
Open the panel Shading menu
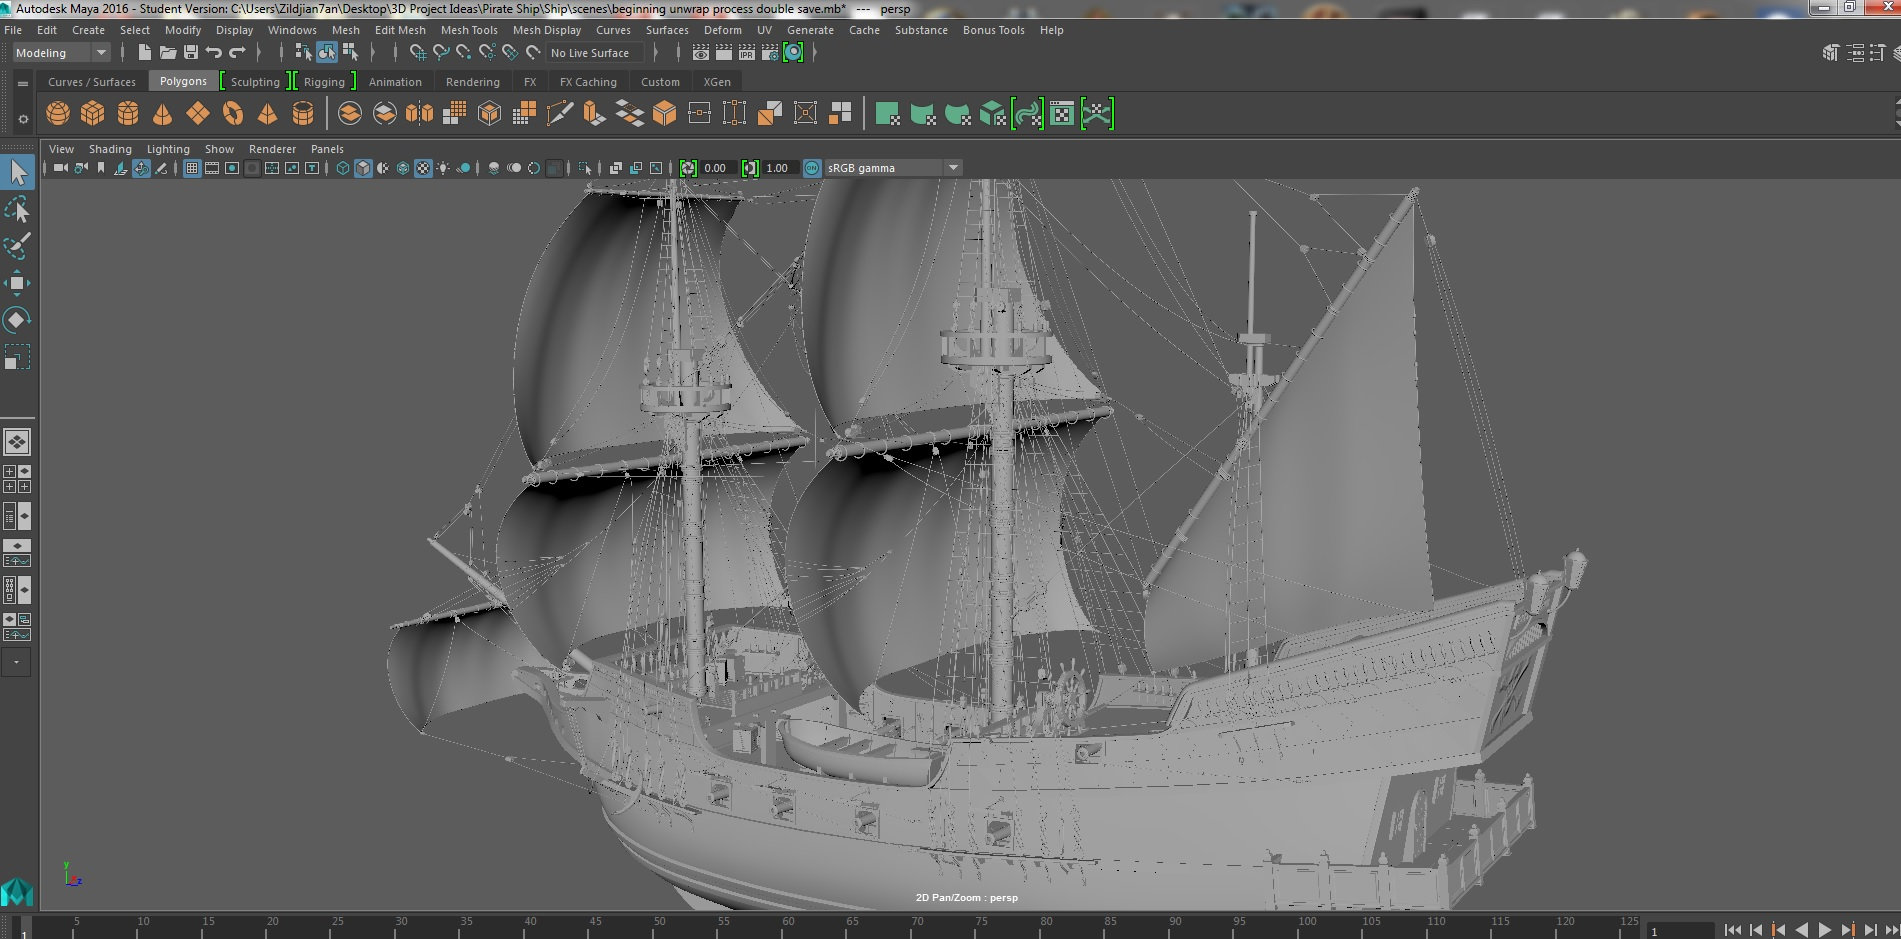tap(110, 149)
